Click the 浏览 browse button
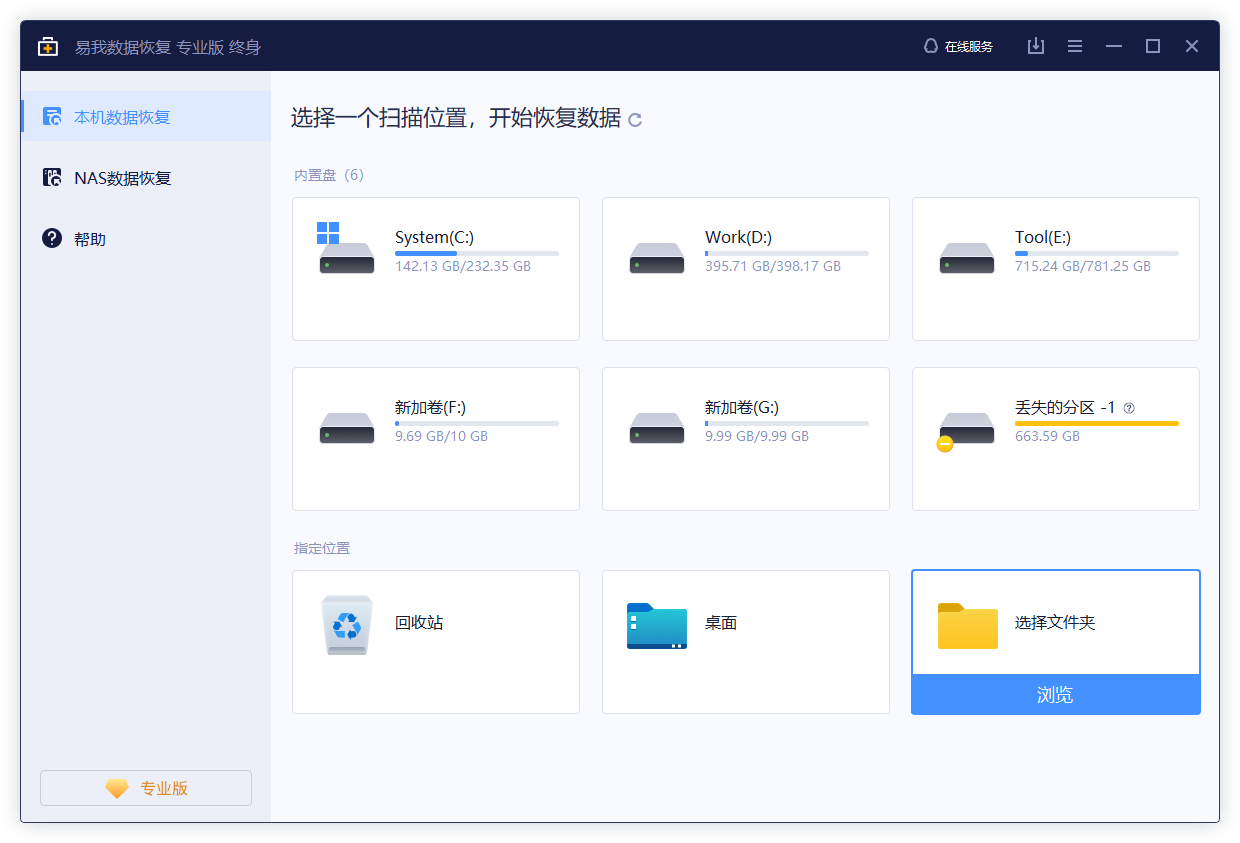The width and height of the screenshot is (1240, 843). coord(1055,694)
